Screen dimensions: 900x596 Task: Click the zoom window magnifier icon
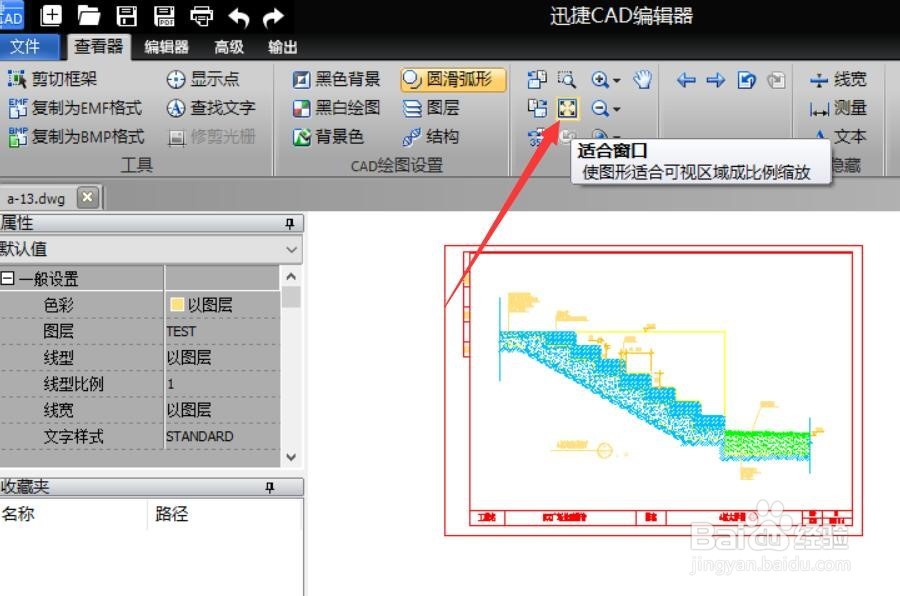pos(567,79)
